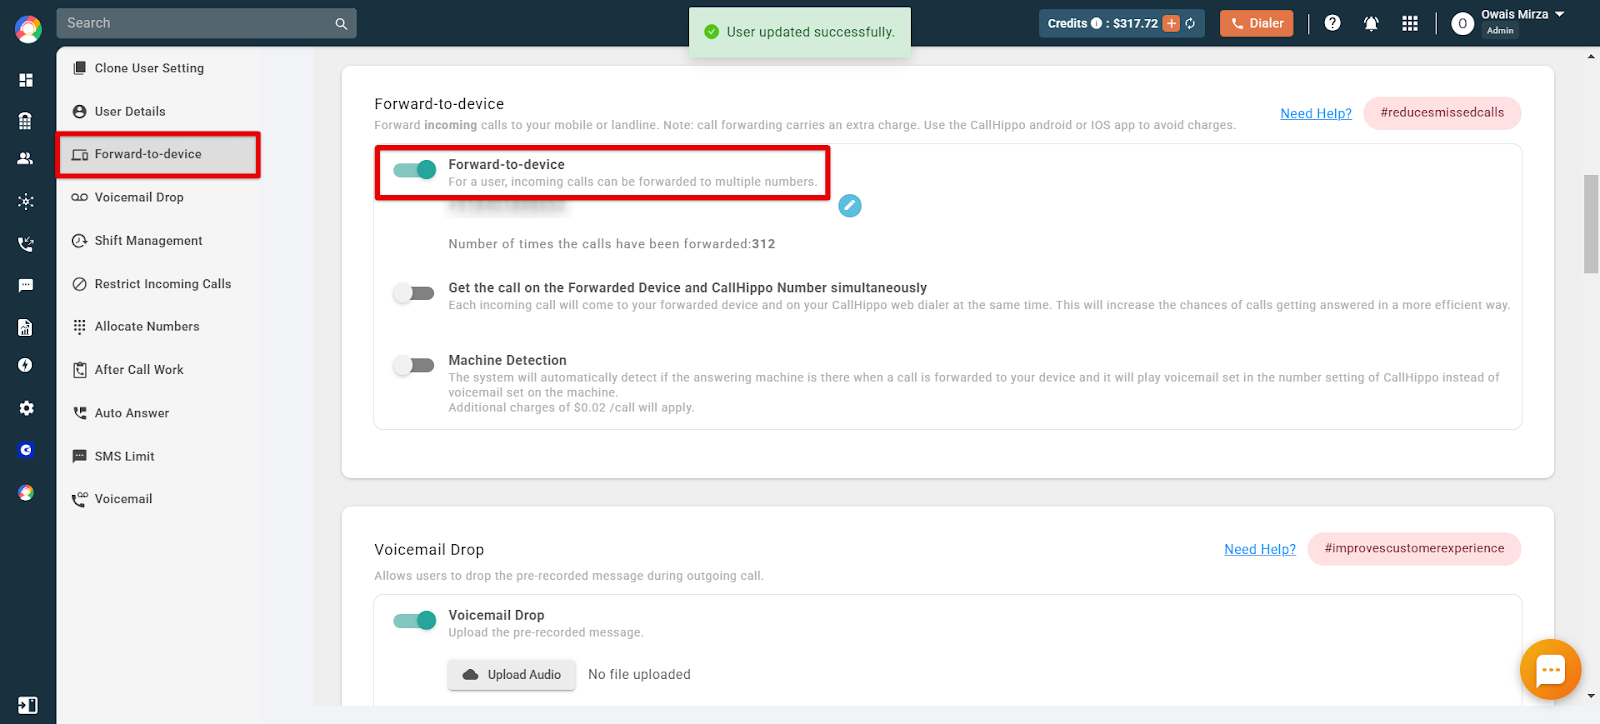This screenshot has width=1600, height=724.
Task: Click the Voicemail Drop section heading
Action: 429,550
